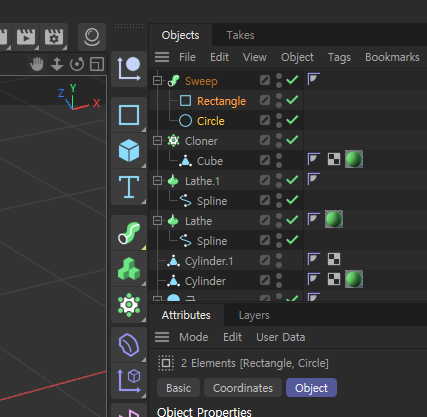Show the Coordinates properties tab

pyautogui.click(x=243, y=388)
